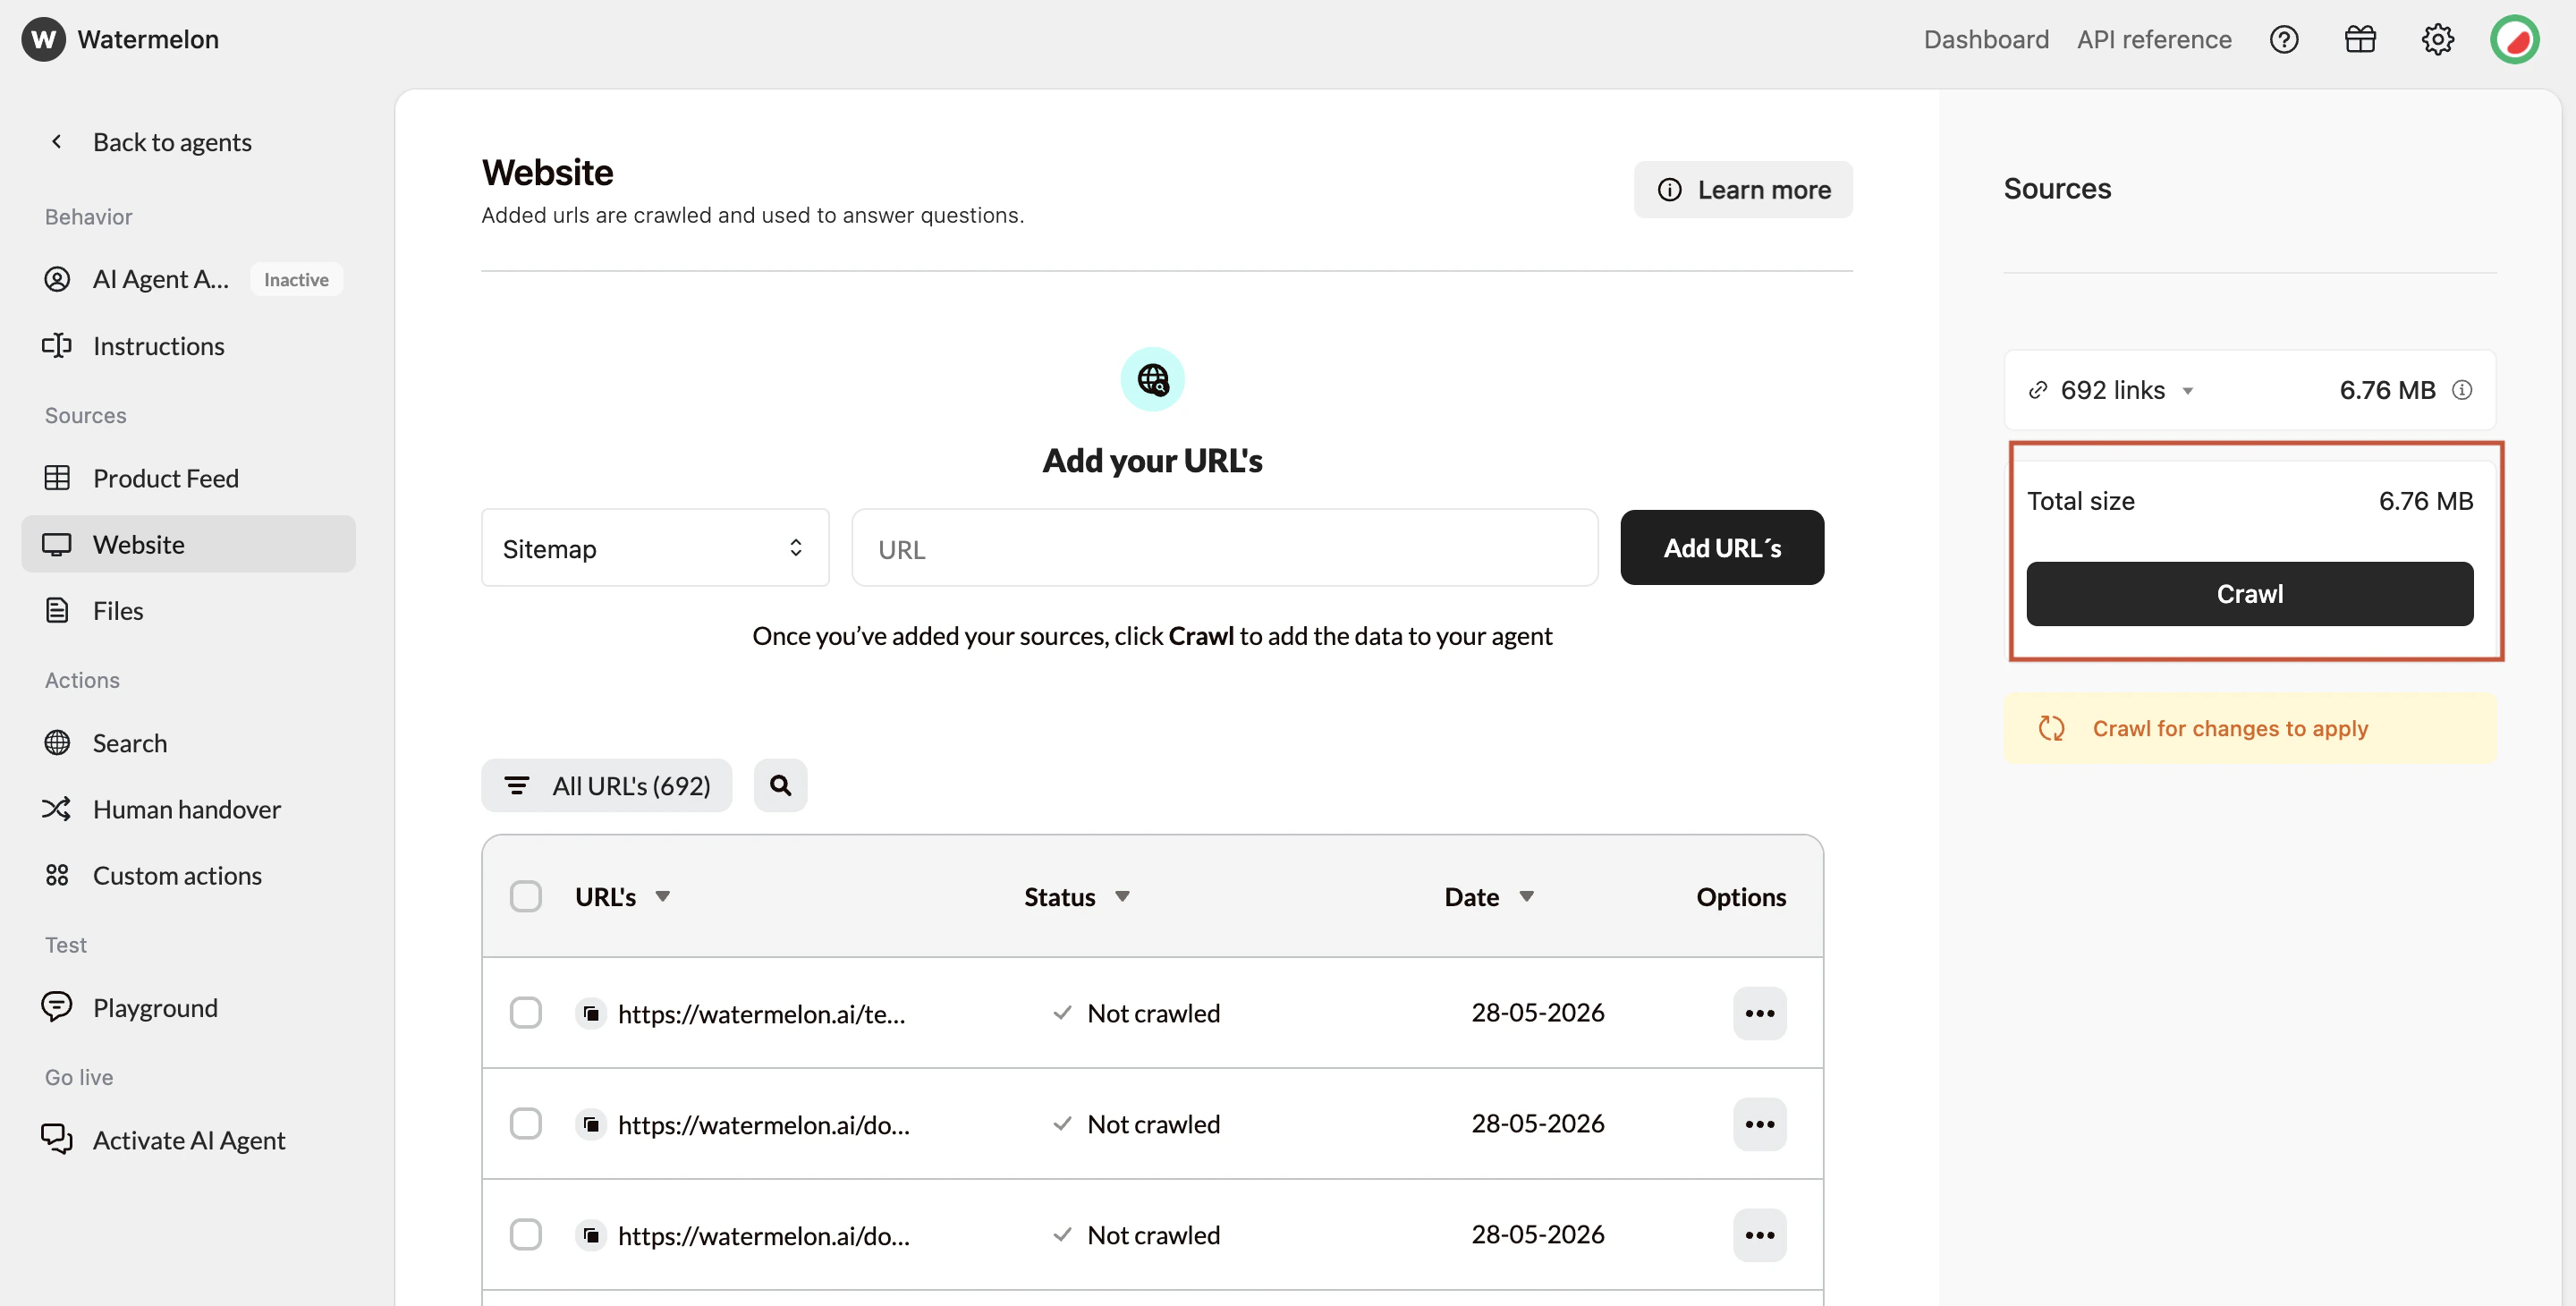Select all URLs with the header checkbox
The image size is (2576, 1306).
[x=526, y=896]
